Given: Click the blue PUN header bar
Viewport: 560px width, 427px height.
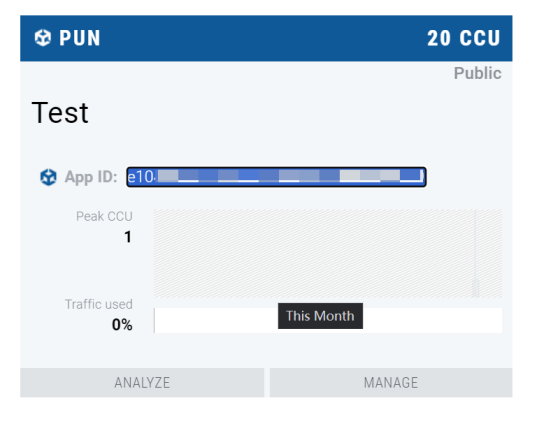Looking at the screenshot, I should tap(266, 38).
